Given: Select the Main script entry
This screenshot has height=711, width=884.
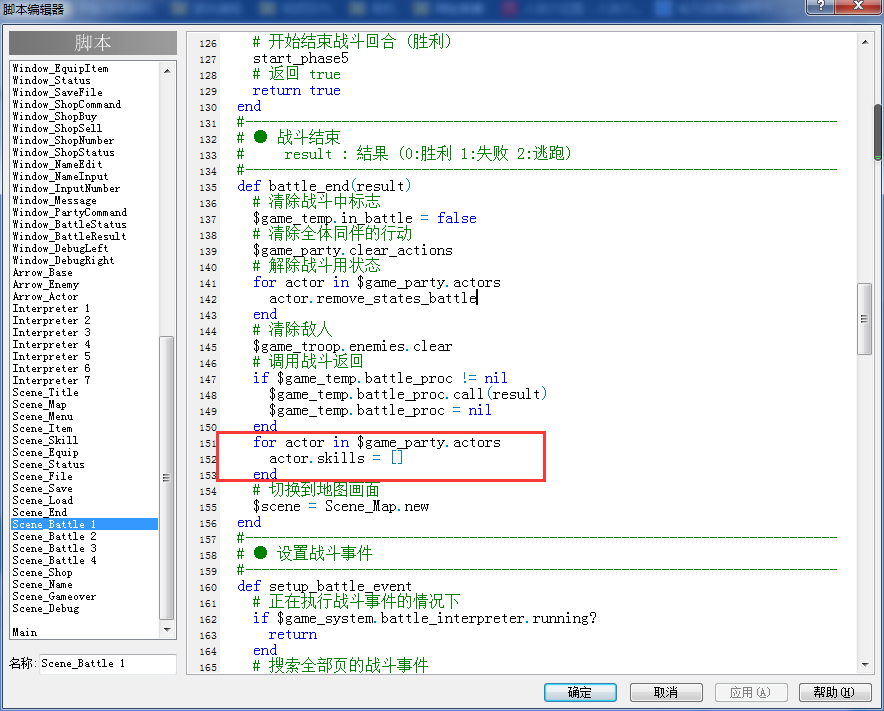Looking at the screenshot, I should (25, 633).
